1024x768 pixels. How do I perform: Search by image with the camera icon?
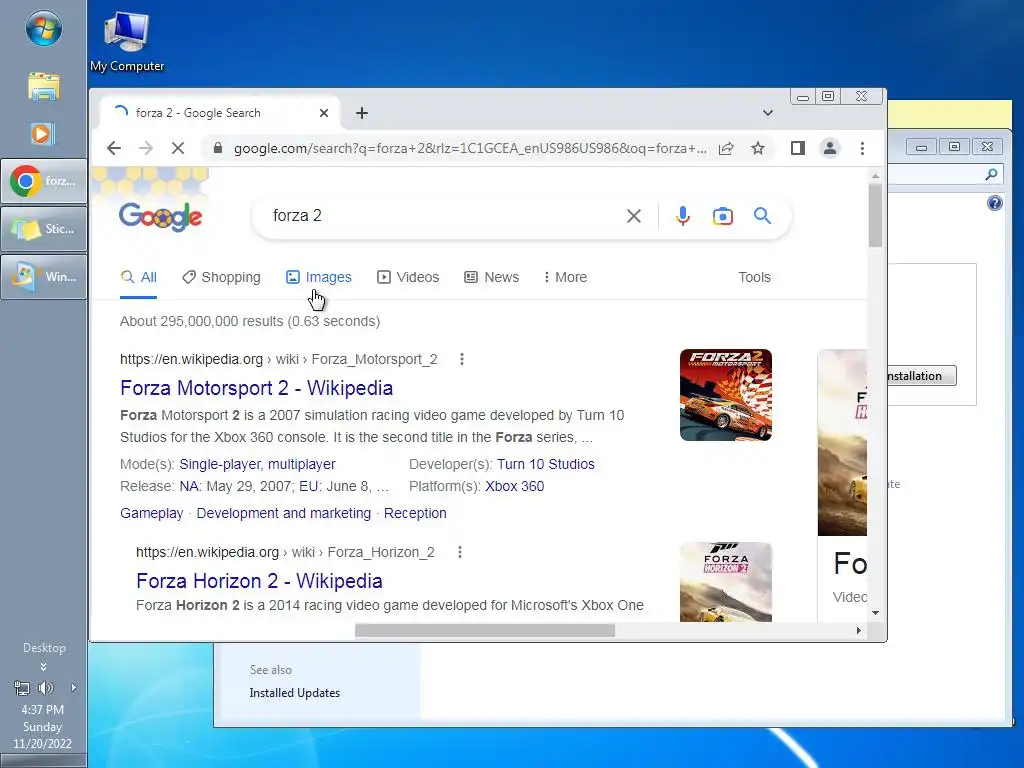coord(722,216)
